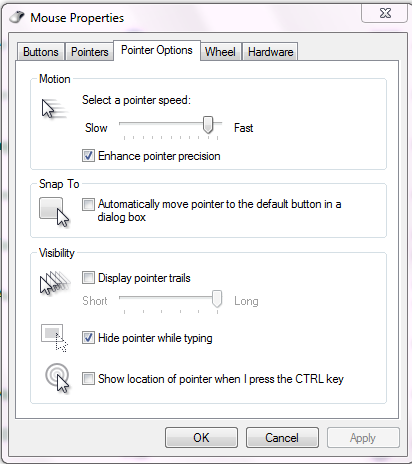This screenshot has width=412, height=464.
Task: Click the OK button
Action: [x=201, y=437]
